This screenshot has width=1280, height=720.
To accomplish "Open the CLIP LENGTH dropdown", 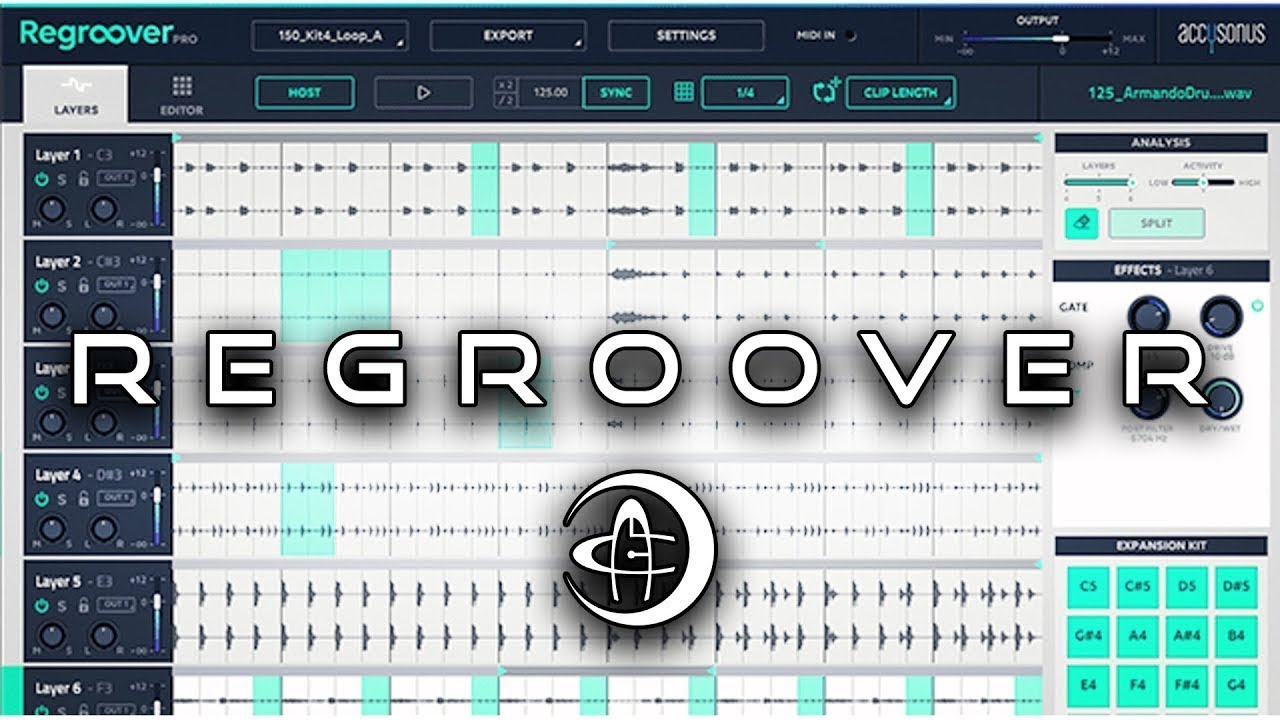I will [901, 92].
